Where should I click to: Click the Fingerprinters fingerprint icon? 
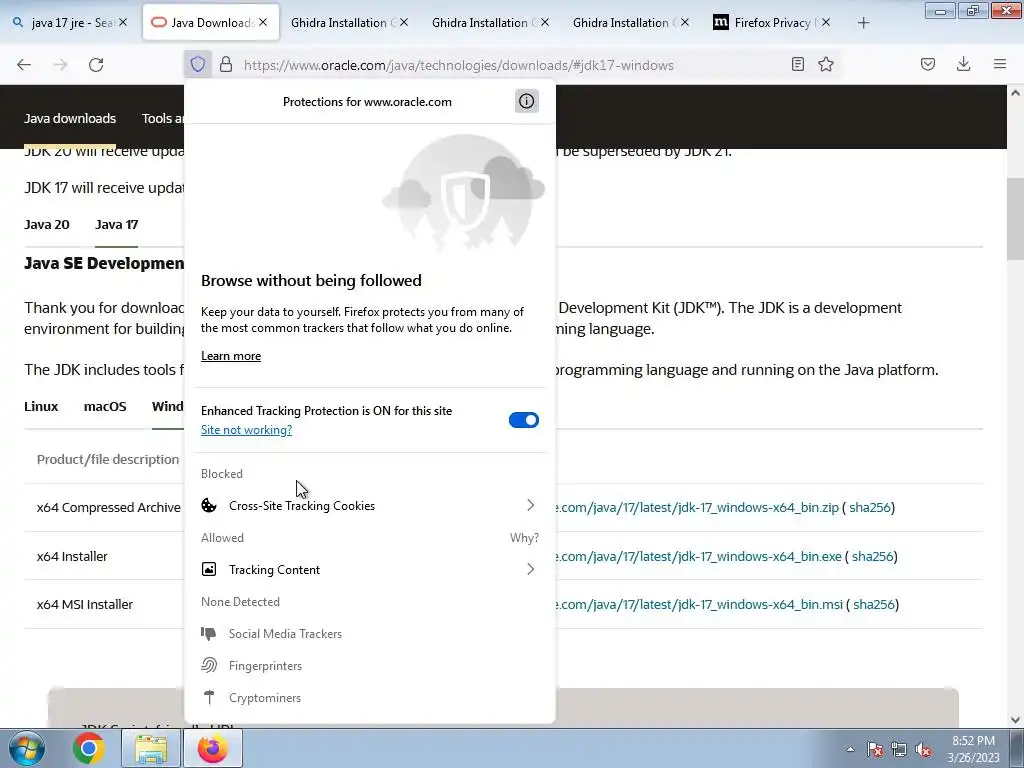coord(209,665)
